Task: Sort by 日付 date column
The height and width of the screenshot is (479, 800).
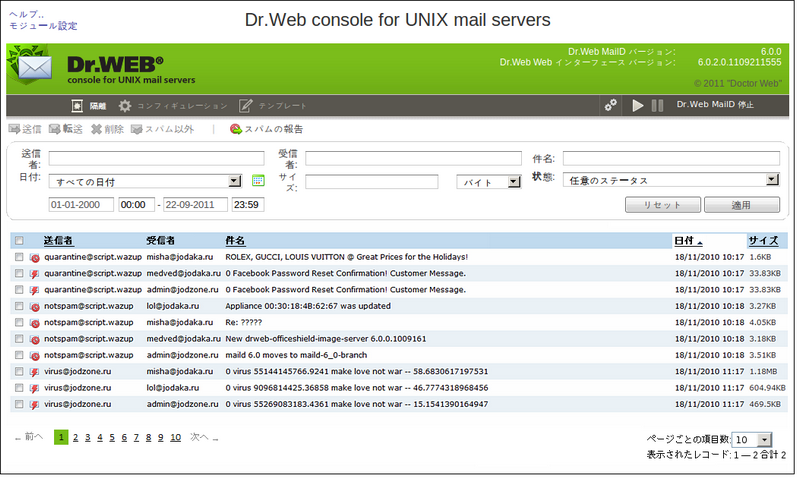Action: pyautogui.click(x=688, y=240)
